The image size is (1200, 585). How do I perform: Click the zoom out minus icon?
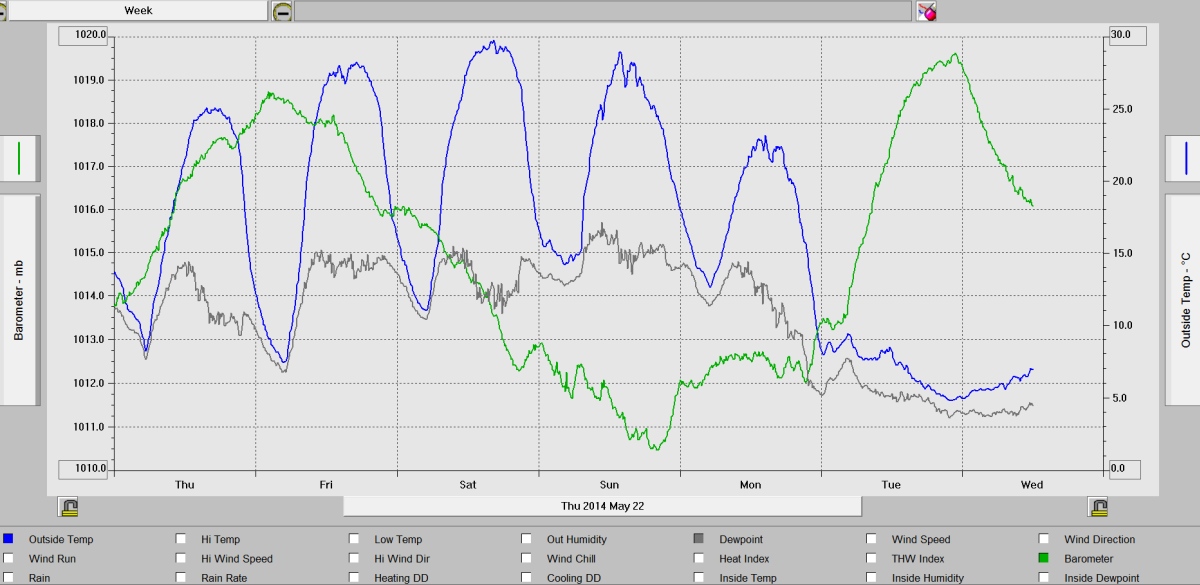283,11
